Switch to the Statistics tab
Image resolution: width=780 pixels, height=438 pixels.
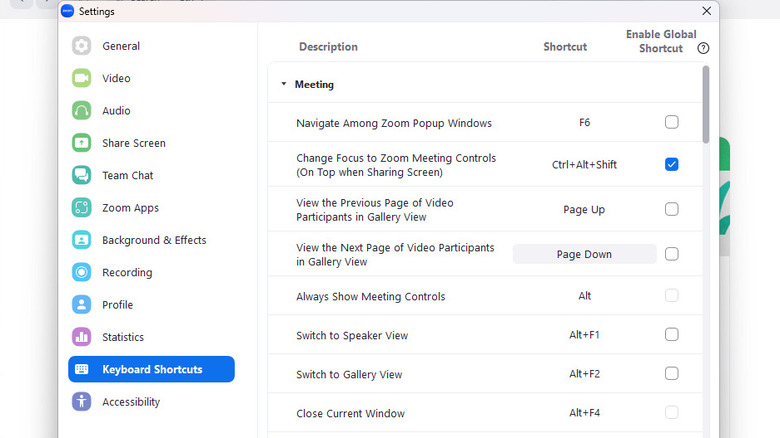pyautogui.click(x=122, y=337)
